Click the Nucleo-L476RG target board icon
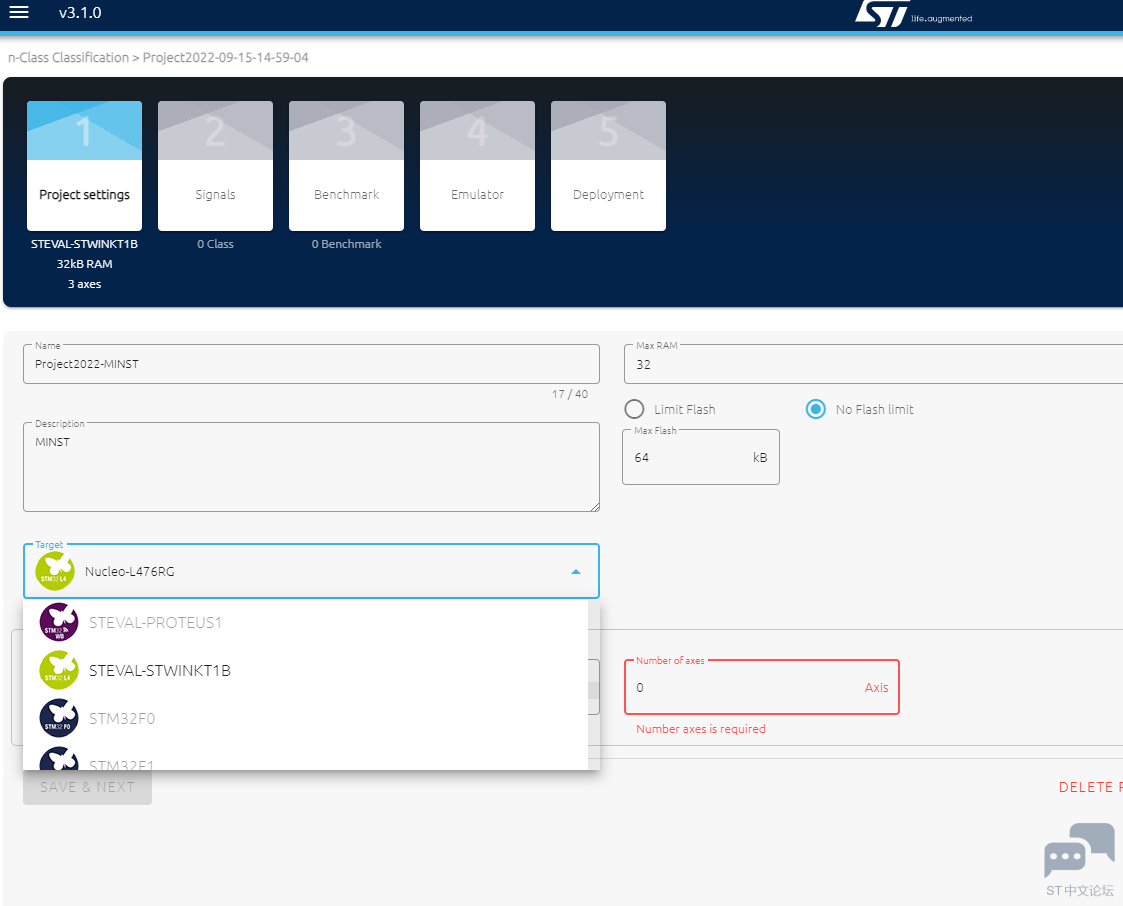 click(x=55, y=571)
